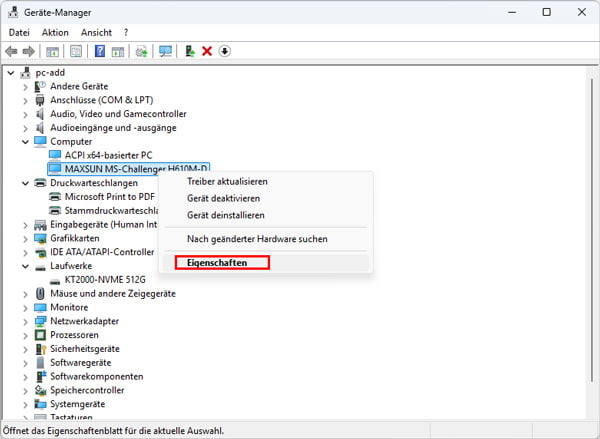Select ACPI x64-basierter PC entry
The height and width of the screenshot is (439, 600).
pyautogui.click(x=108, y=155)
